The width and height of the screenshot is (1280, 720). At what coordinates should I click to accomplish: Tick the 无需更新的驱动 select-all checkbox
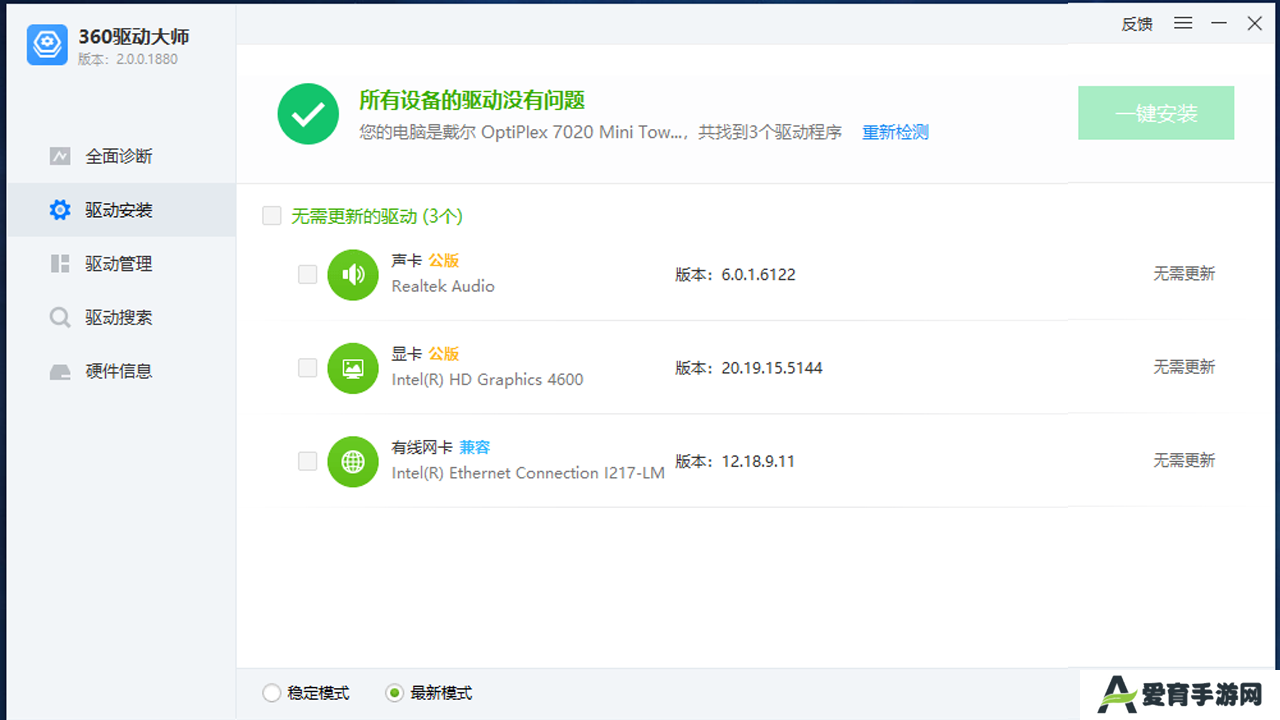272,216
